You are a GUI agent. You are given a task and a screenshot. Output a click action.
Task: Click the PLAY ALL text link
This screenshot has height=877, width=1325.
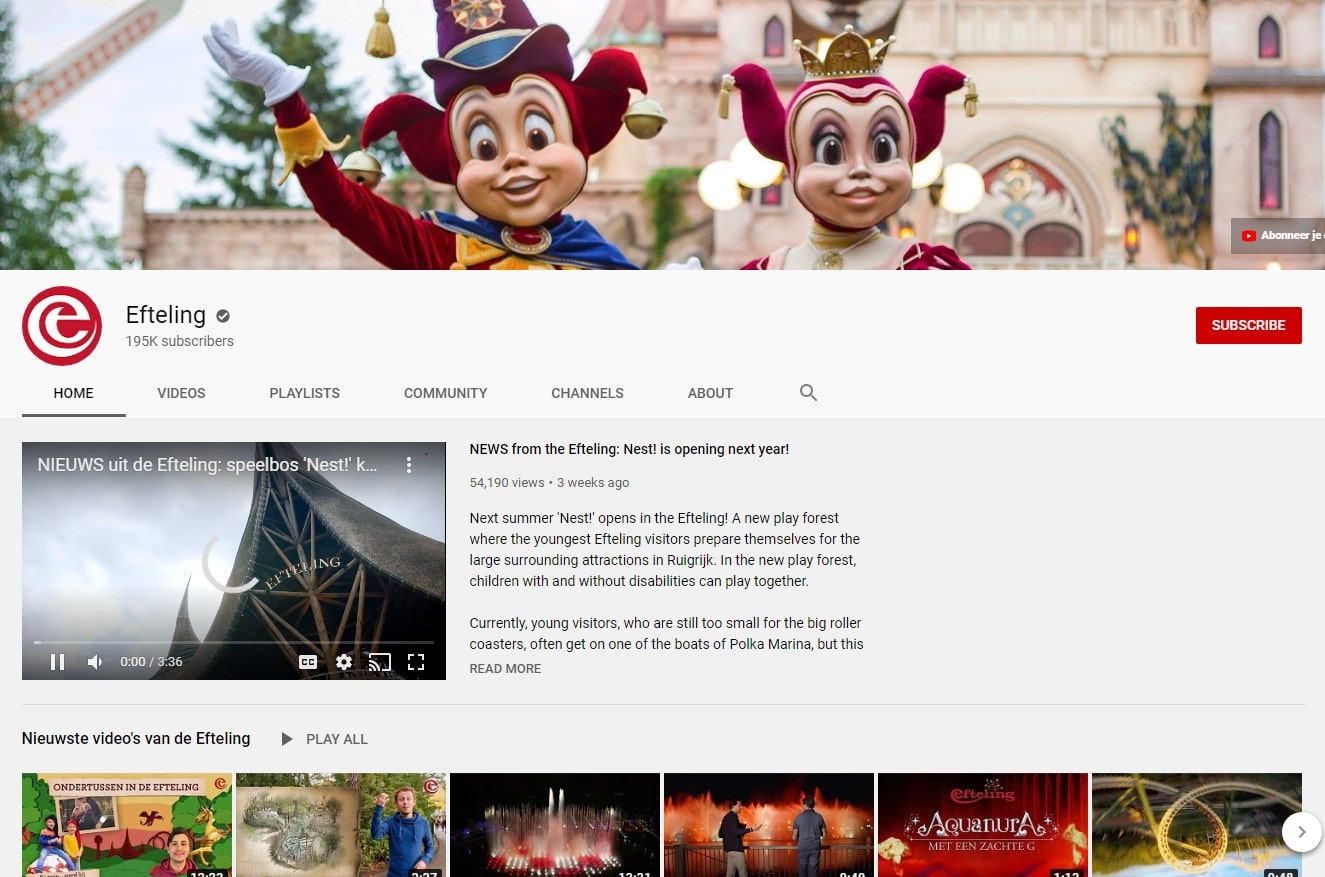[x=337, y=739]
